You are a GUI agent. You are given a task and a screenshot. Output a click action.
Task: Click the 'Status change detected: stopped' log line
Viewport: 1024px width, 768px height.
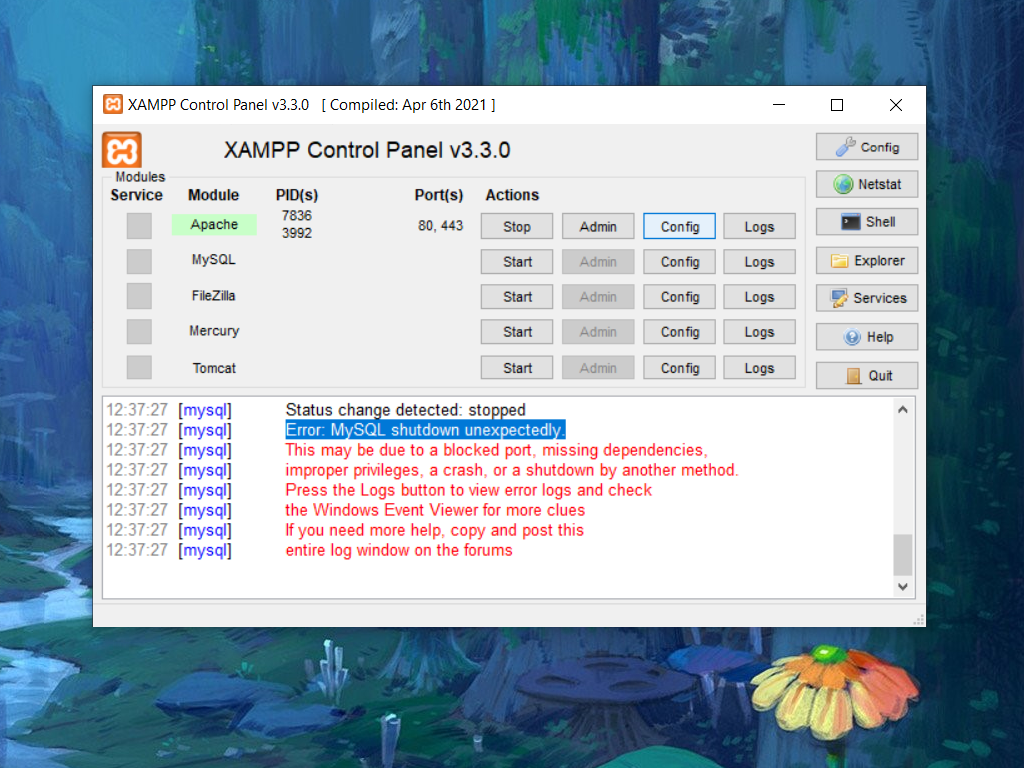point(406,410)
